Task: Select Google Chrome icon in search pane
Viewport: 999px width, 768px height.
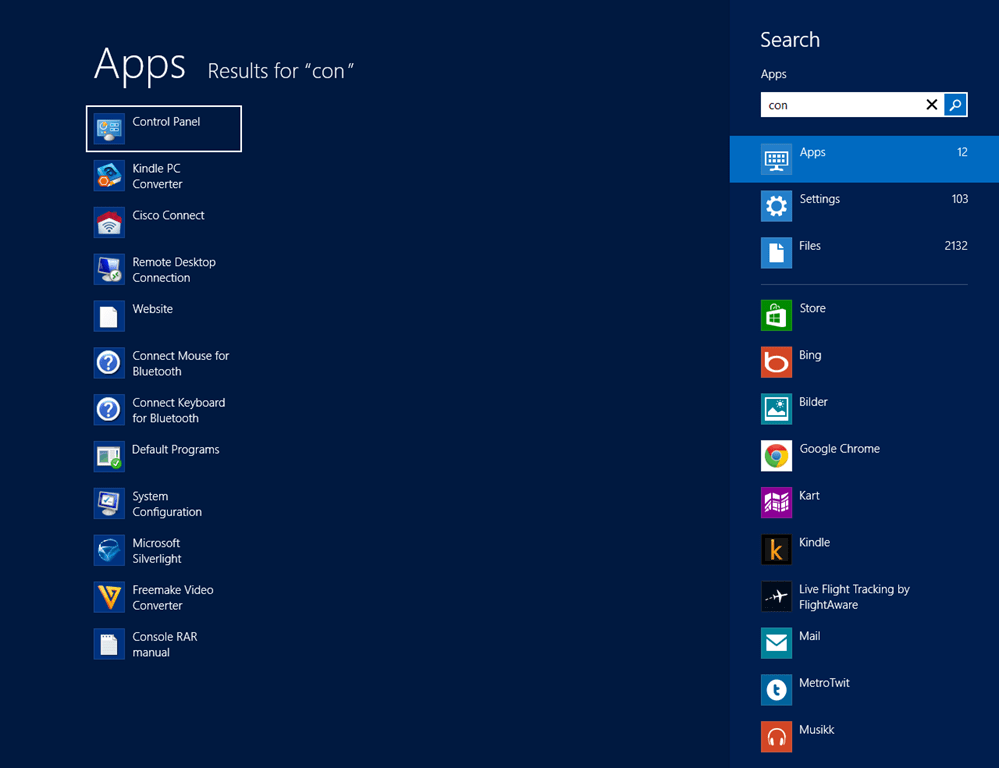Action: coord(776,456)
